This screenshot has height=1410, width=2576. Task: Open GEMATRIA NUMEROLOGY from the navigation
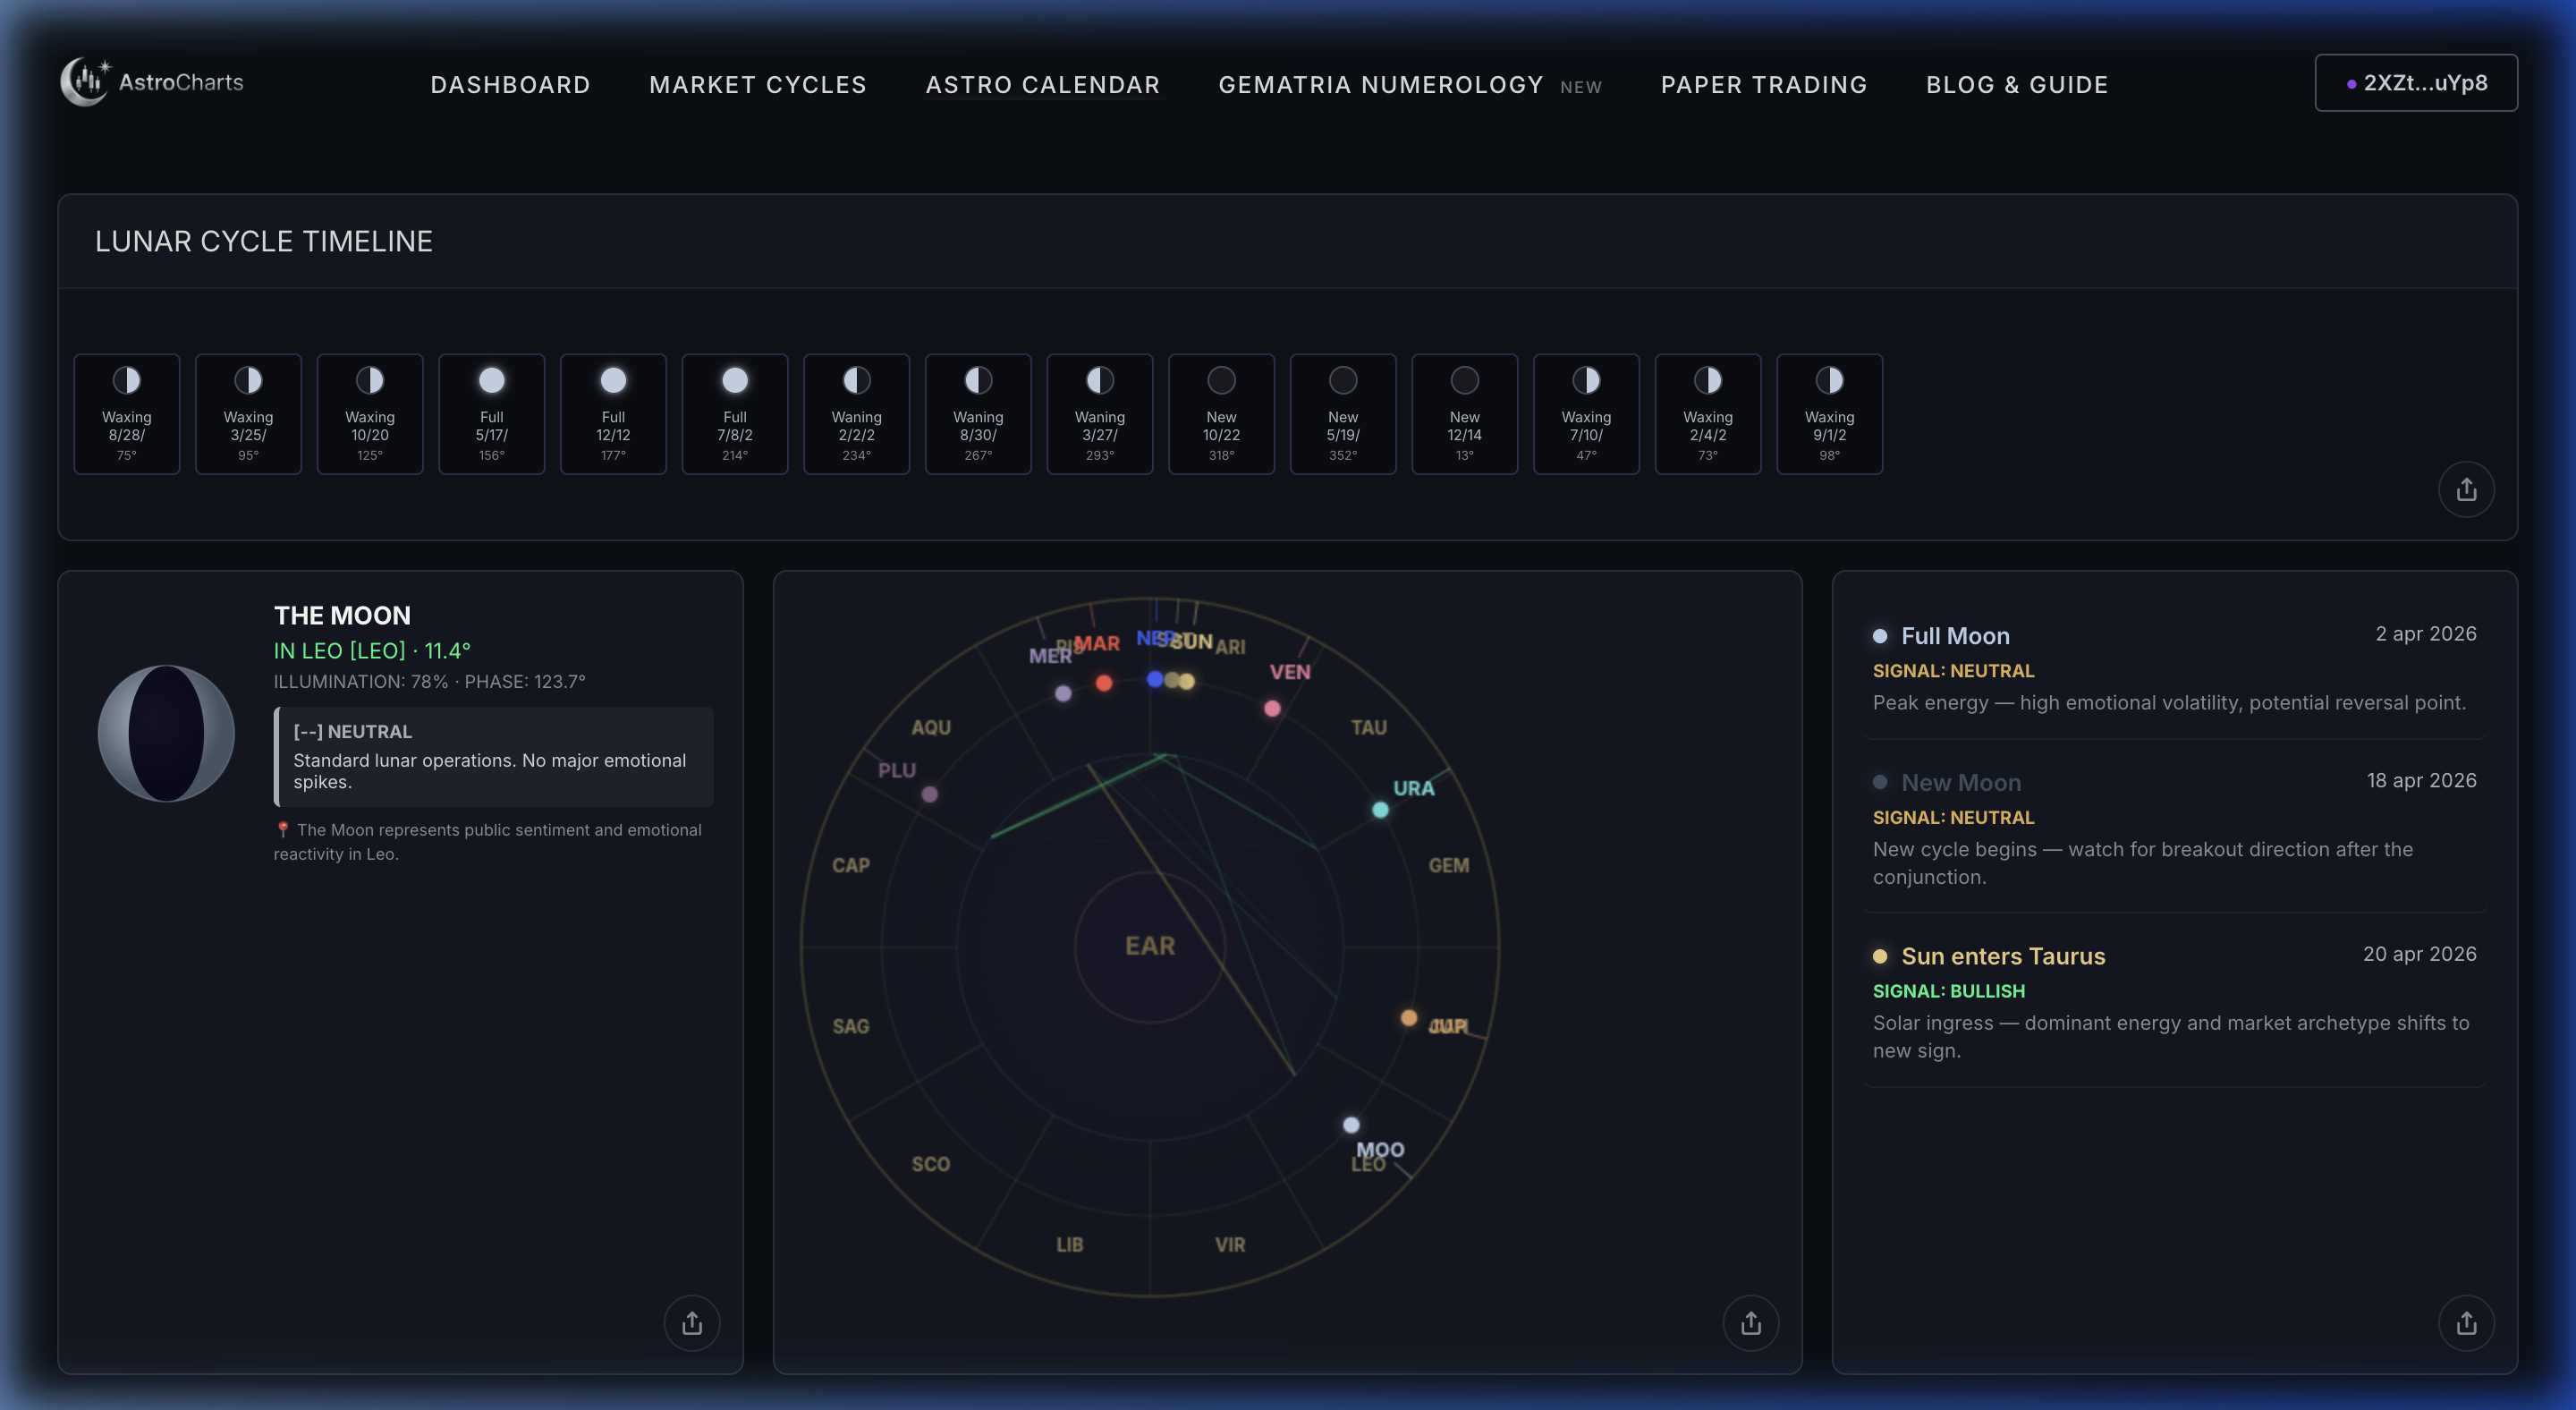pyautogui.click(x=1381, y=85)
